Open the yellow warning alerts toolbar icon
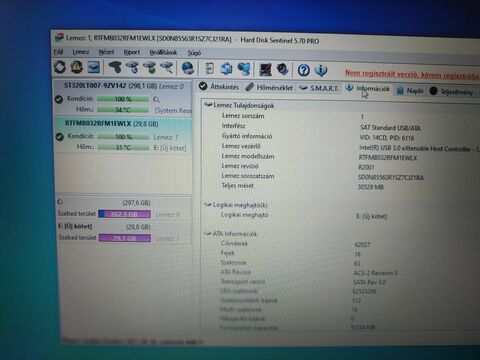Viewport: 480px width, 360px height. (76, 67)
